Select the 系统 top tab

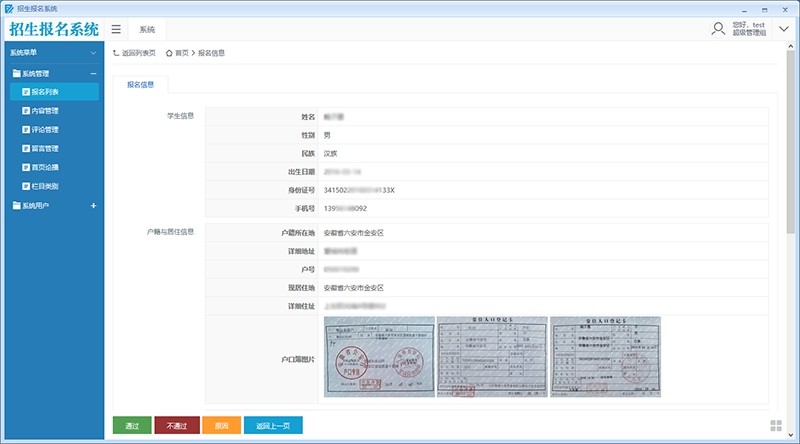point(147,30)
